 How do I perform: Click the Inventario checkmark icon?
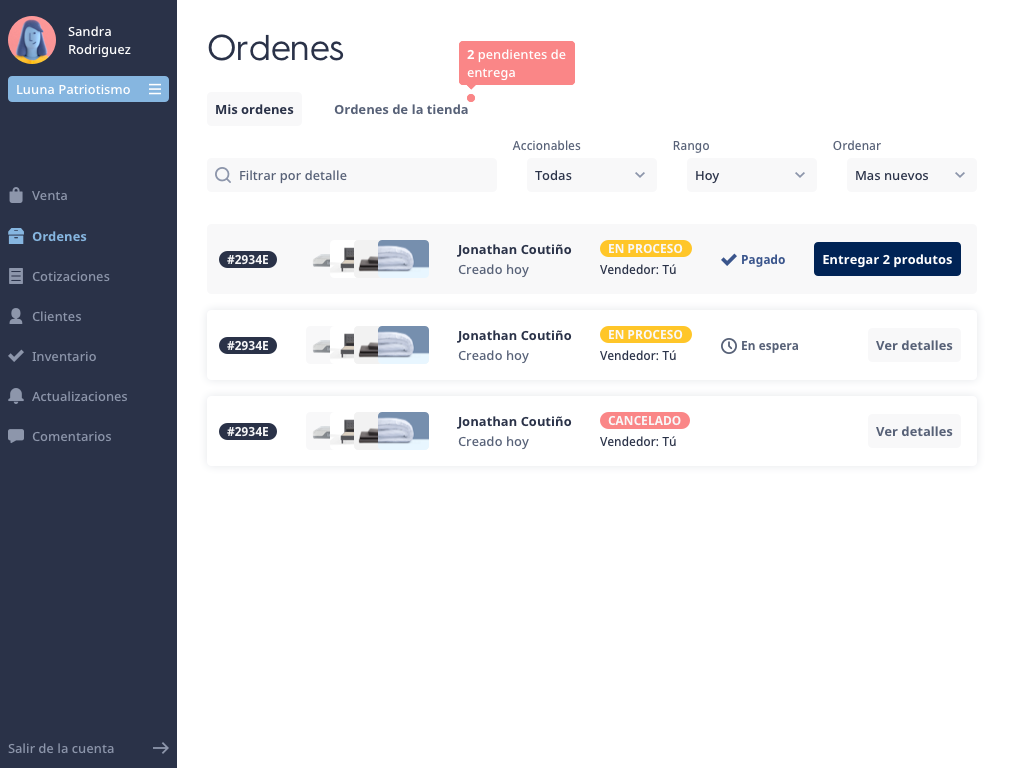[x=16, y=356]
